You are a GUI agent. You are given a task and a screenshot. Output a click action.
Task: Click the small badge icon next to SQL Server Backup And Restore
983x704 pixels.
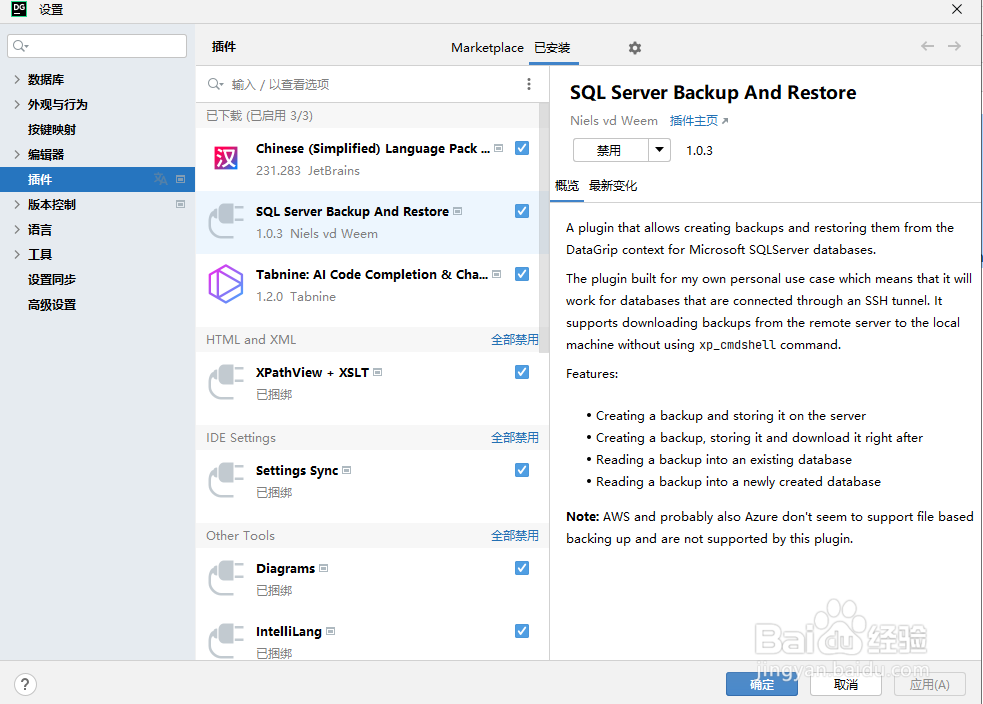click(458, 211)
